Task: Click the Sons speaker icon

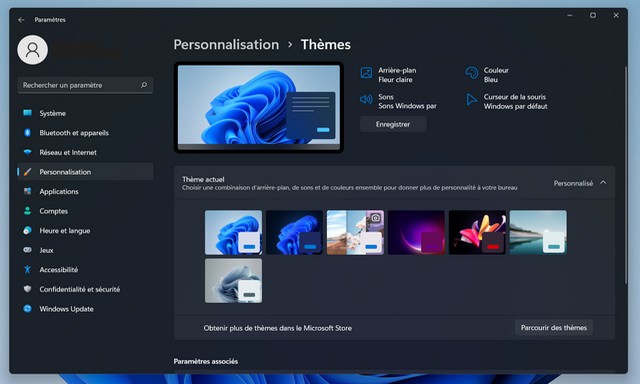Action: click(366, 99)
